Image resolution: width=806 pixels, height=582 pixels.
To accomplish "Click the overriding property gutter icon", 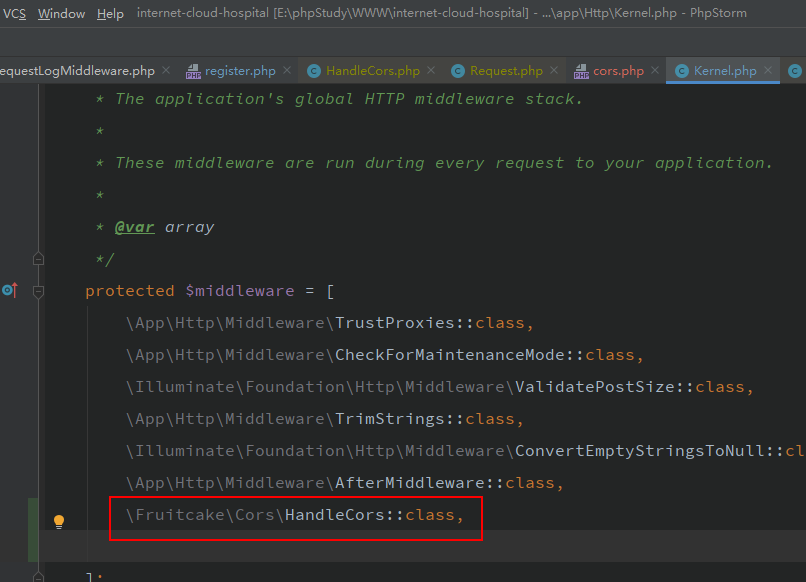I will (x=9, y=291).
